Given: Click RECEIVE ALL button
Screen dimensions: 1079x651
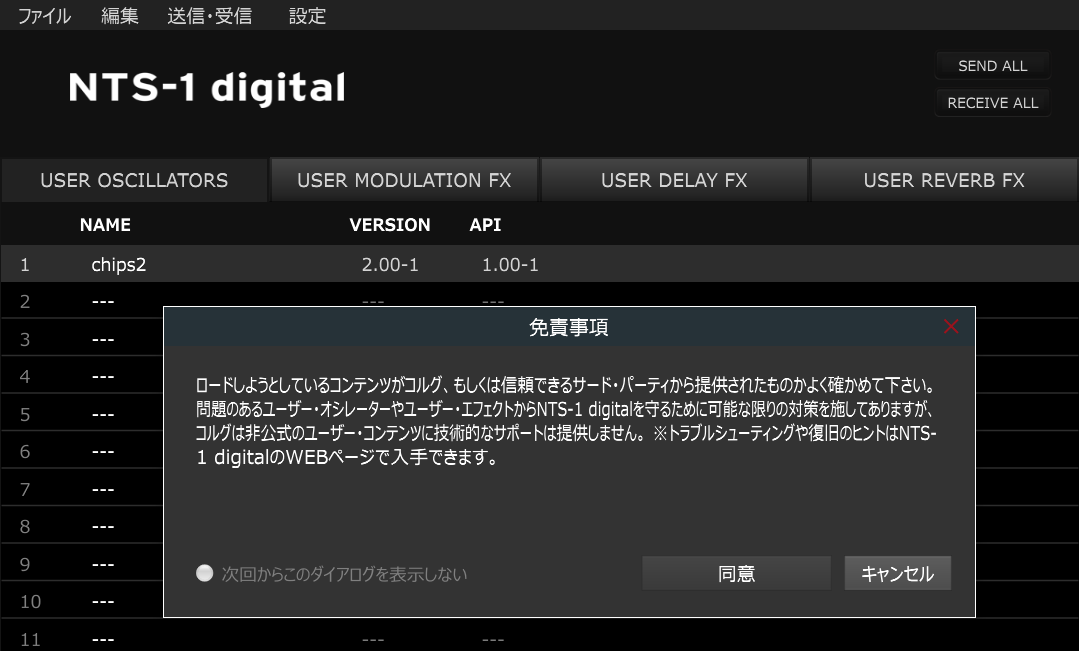Looking at the screenshot, I should [992, 103].
